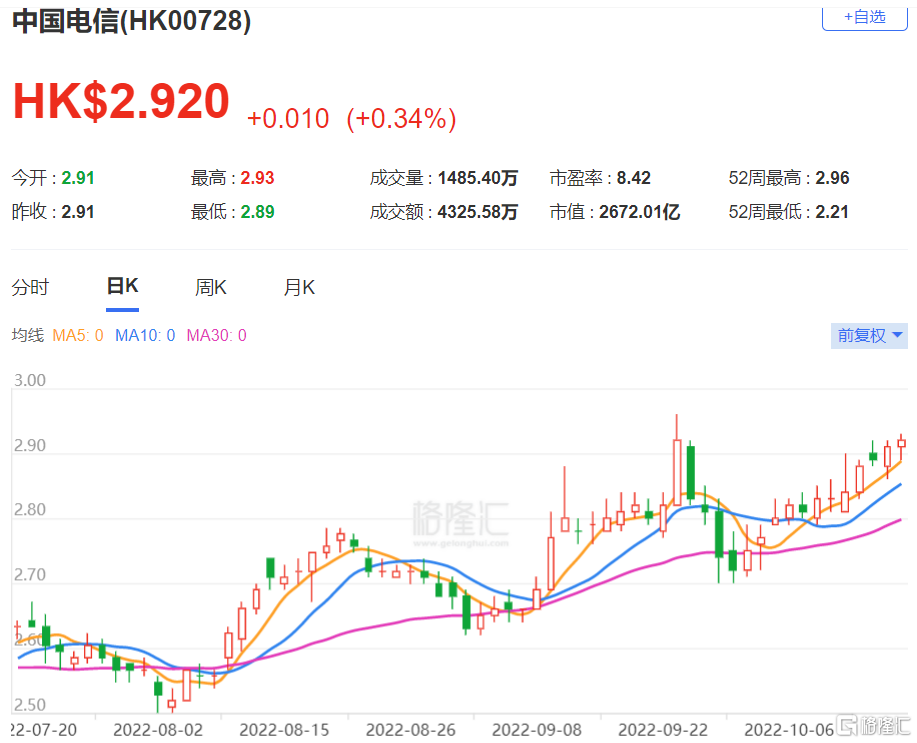Click the MA30 moving average label

tap(216, 335)
